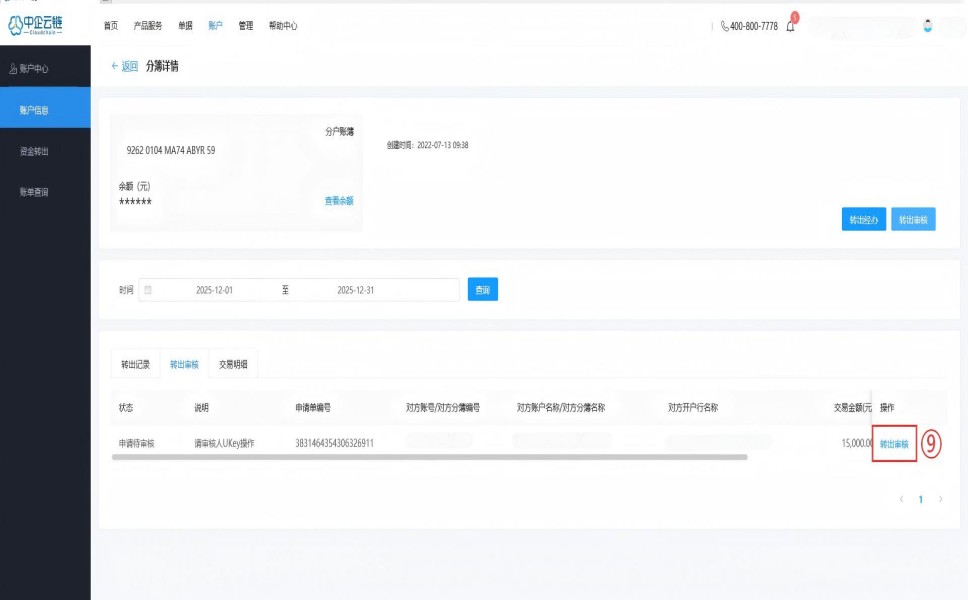Viewport: 968px width, 600px height.
Task: Click the phone icon beside 400-800-7778
Action: coord(724,26)
